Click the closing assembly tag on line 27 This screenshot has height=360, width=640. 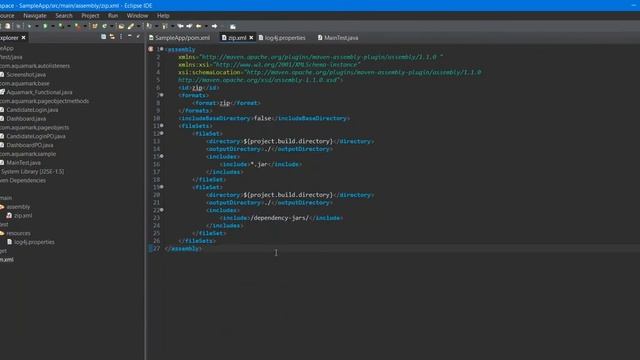click(x=183, y=249)
